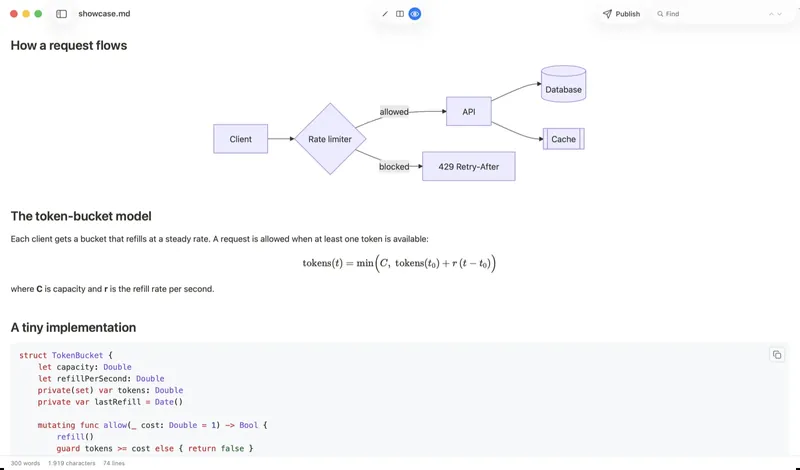The image size is (800, 470).
Task: Click the Client node in diagram
Action: (x=240, y=139)
